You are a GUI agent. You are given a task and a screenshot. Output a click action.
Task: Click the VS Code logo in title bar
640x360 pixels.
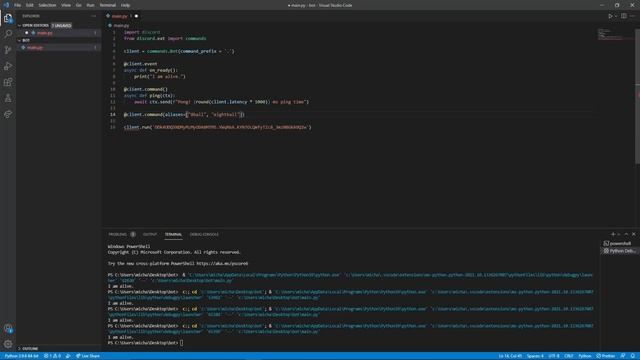[x=6, y=5]
